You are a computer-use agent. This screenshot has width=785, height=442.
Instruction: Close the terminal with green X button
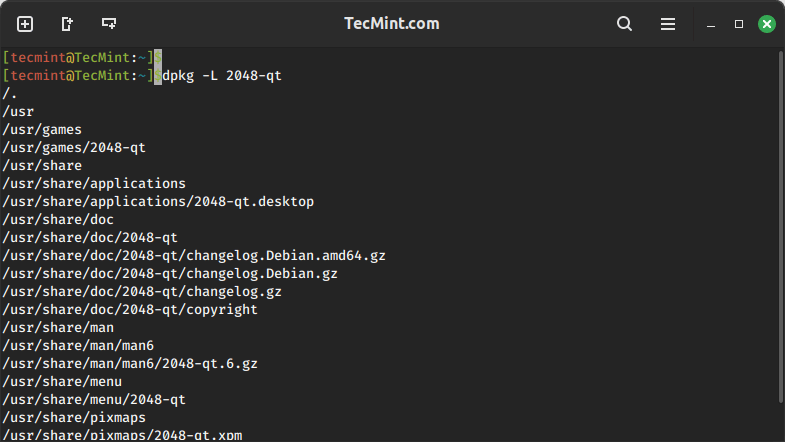[767, 24]
